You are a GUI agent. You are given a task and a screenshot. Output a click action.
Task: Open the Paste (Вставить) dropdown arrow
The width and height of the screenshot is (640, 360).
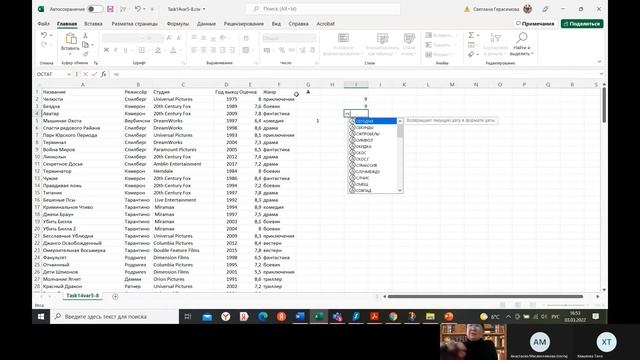click(x=70, y=54)
